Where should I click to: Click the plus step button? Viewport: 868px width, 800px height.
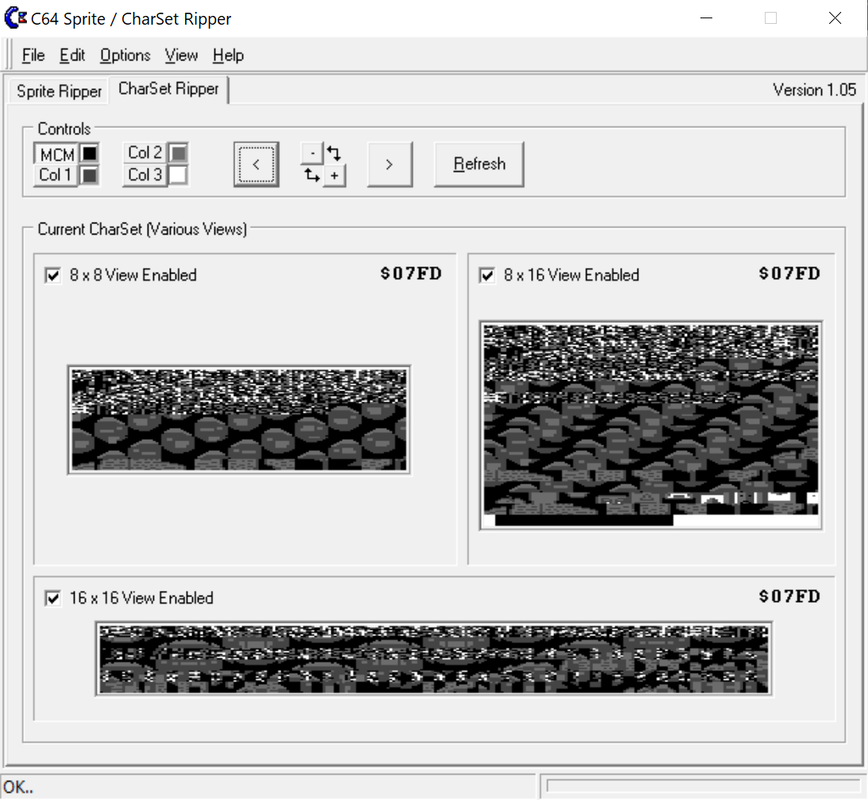pos(334,176)
